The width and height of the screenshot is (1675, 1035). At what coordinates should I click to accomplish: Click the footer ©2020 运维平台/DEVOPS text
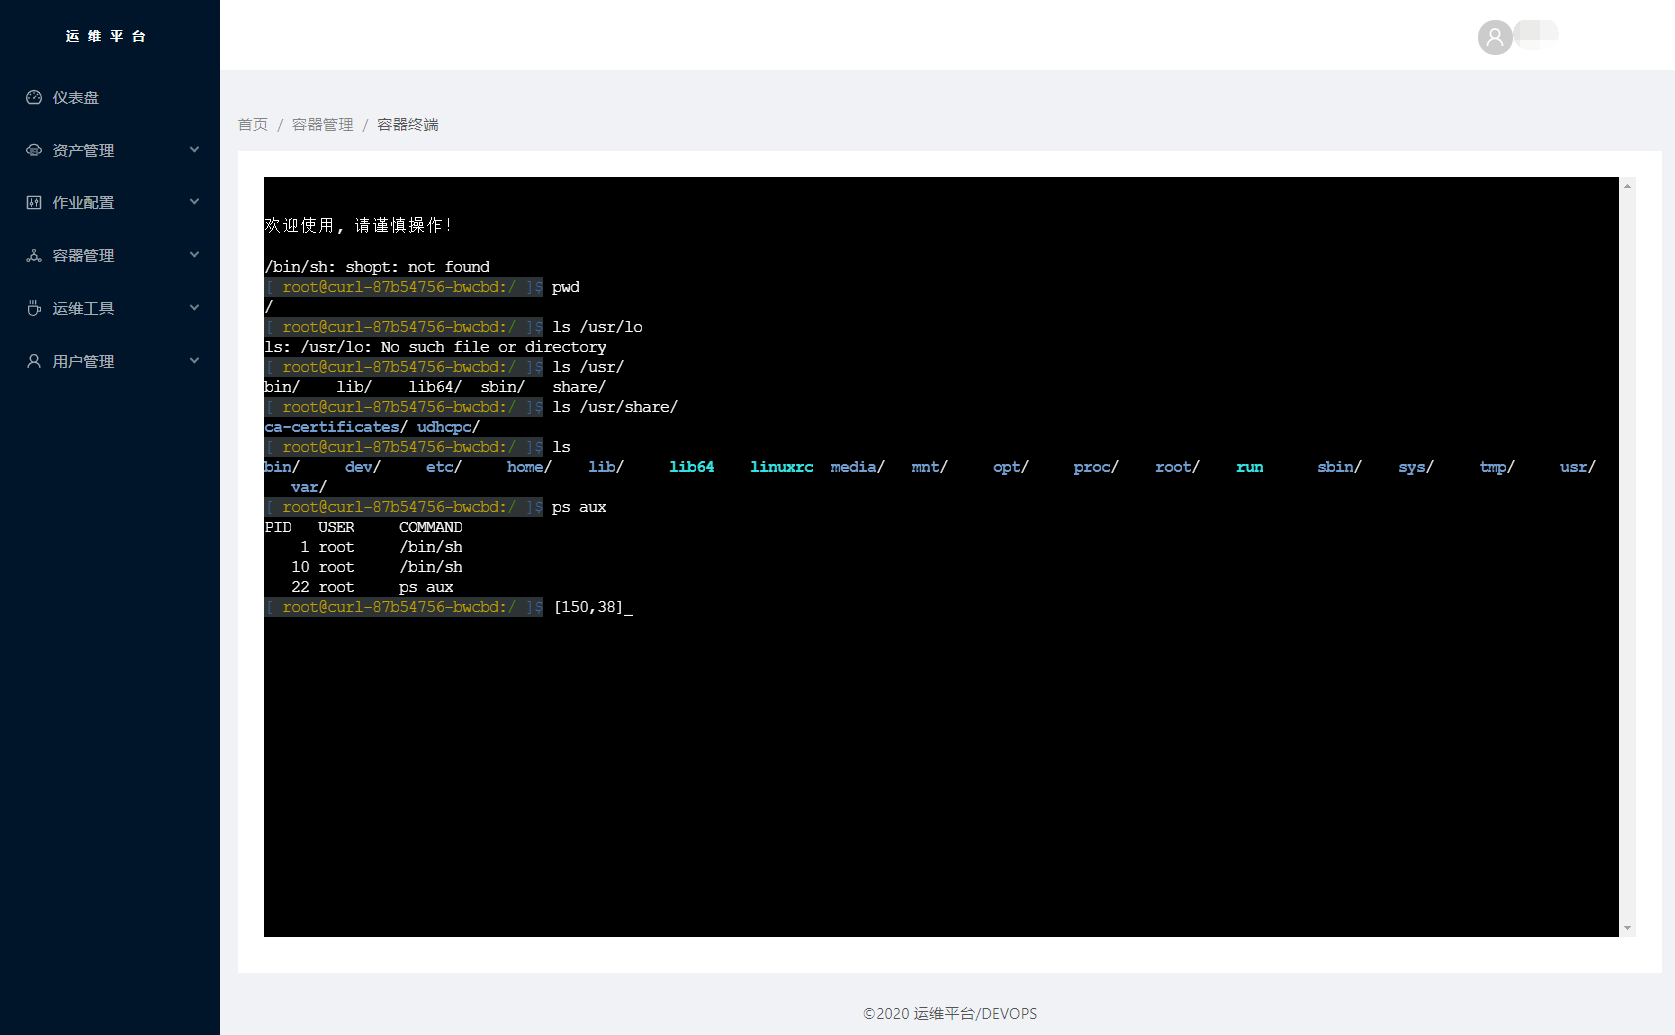(950, 1013)
